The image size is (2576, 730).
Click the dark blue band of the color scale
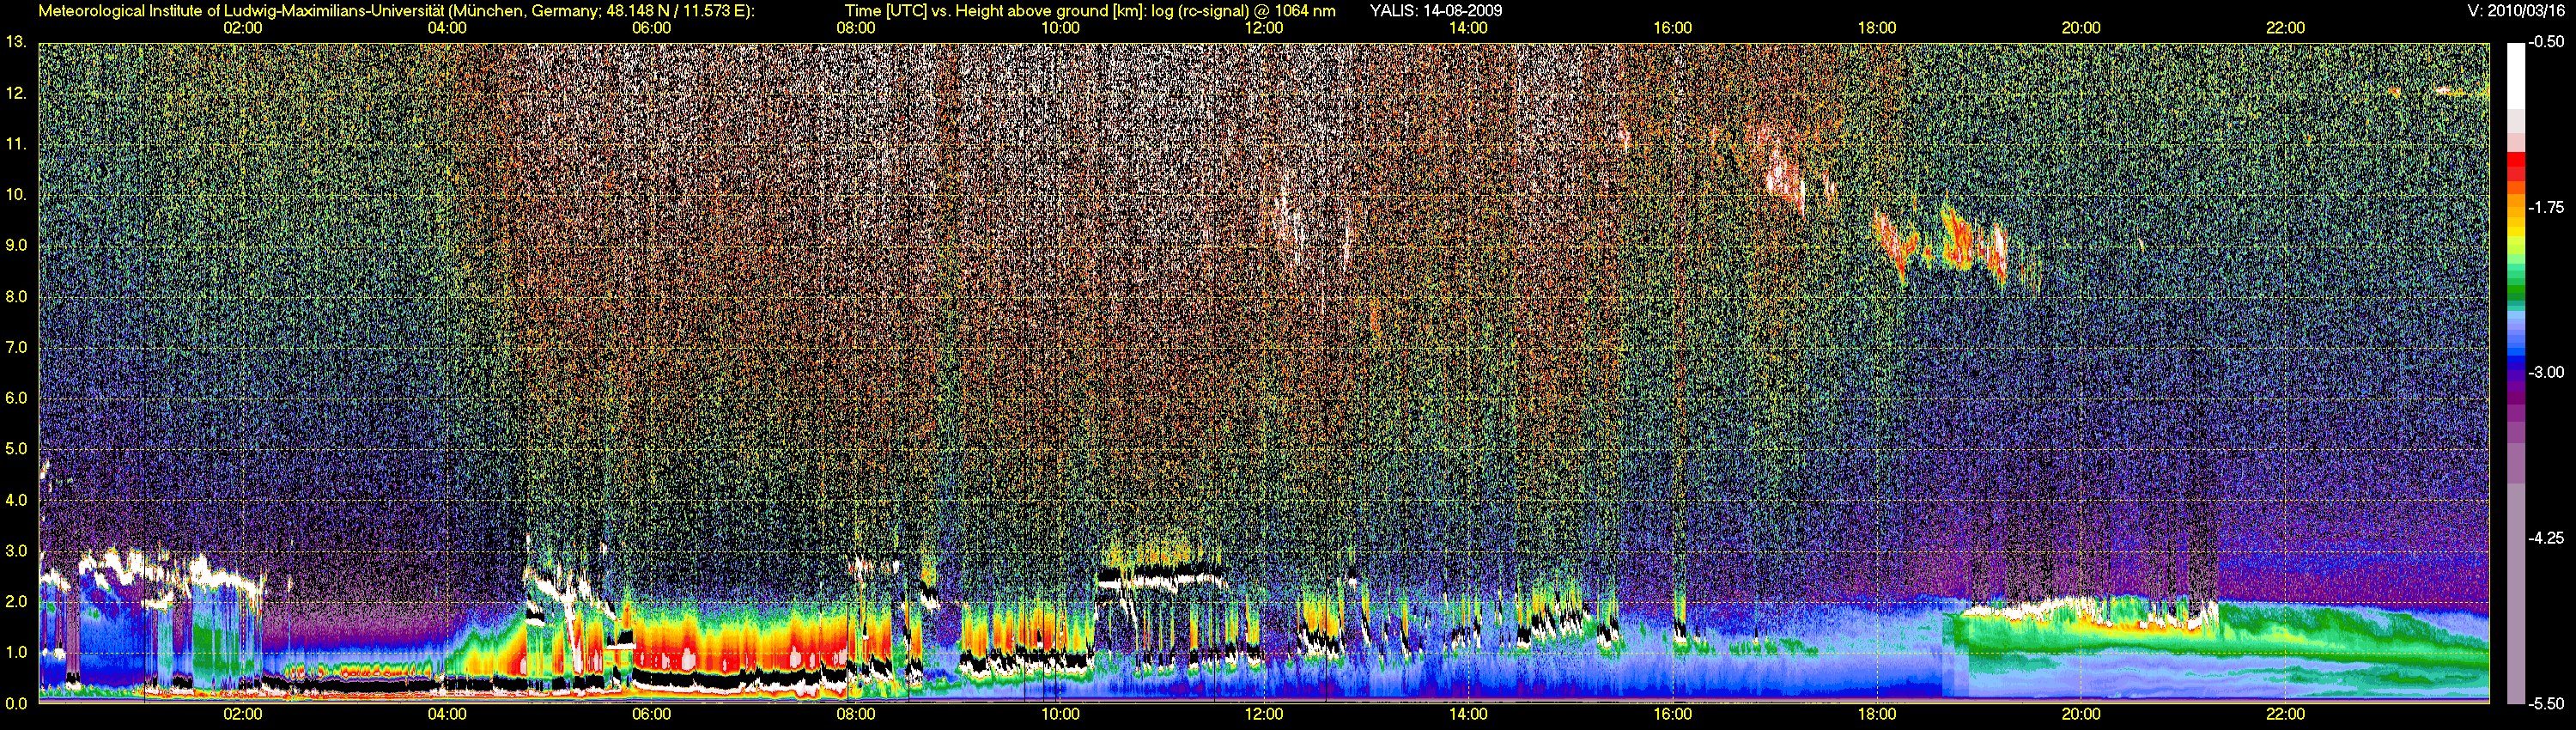2515,362
